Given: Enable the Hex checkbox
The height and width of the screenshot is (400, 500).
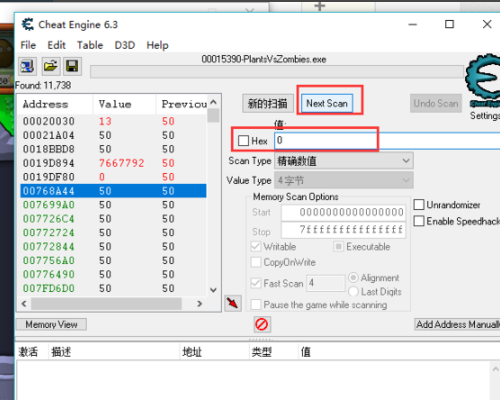Looking at the screenshot, I should 243,141.
